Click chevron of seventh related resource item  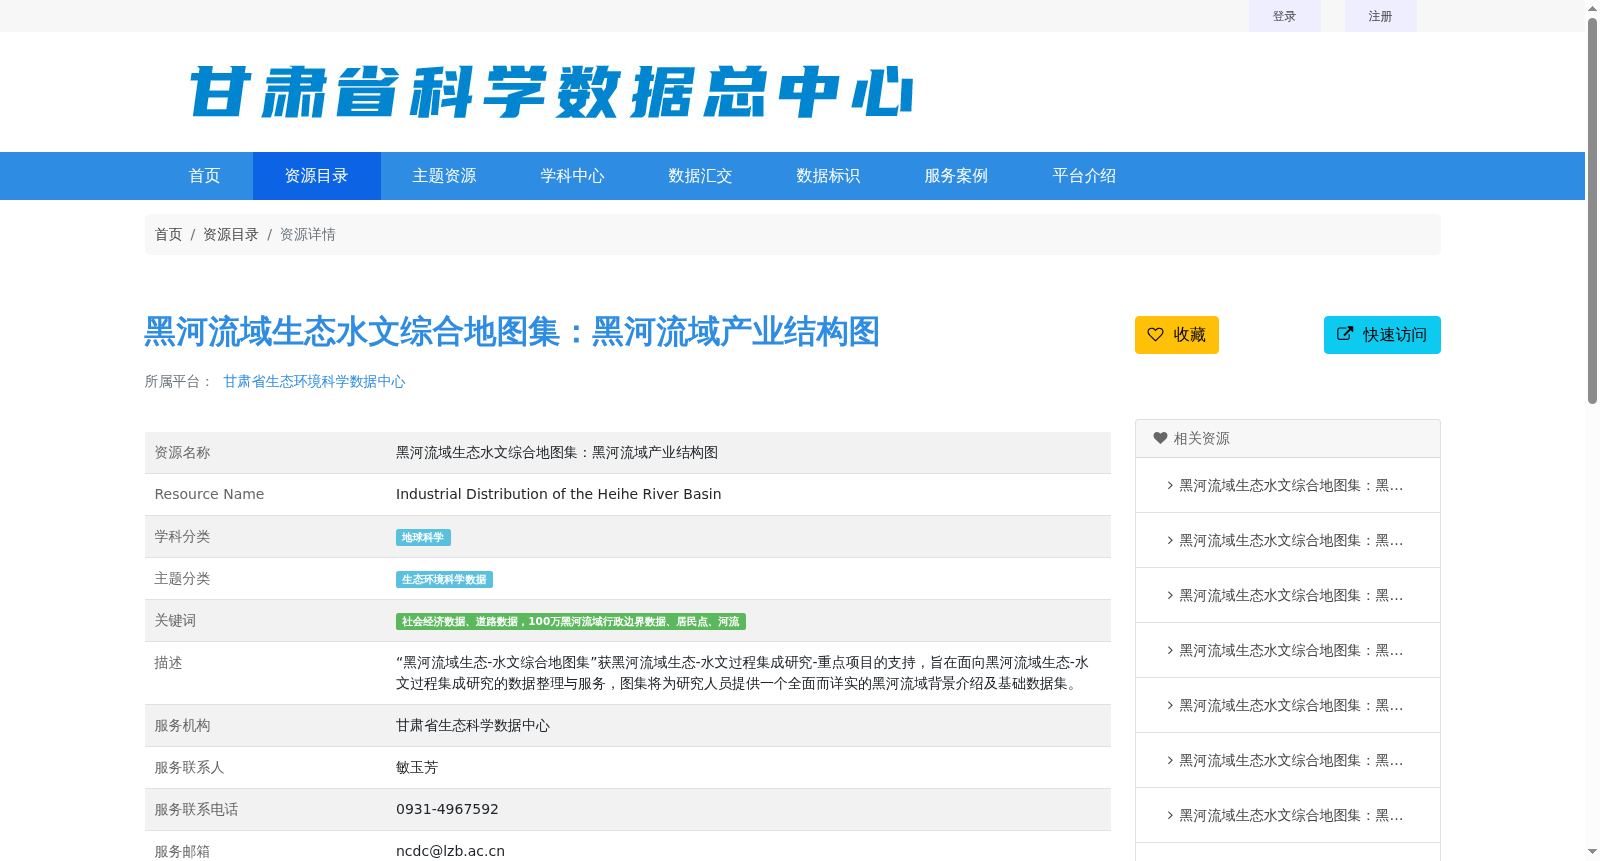coord(1170,815)
